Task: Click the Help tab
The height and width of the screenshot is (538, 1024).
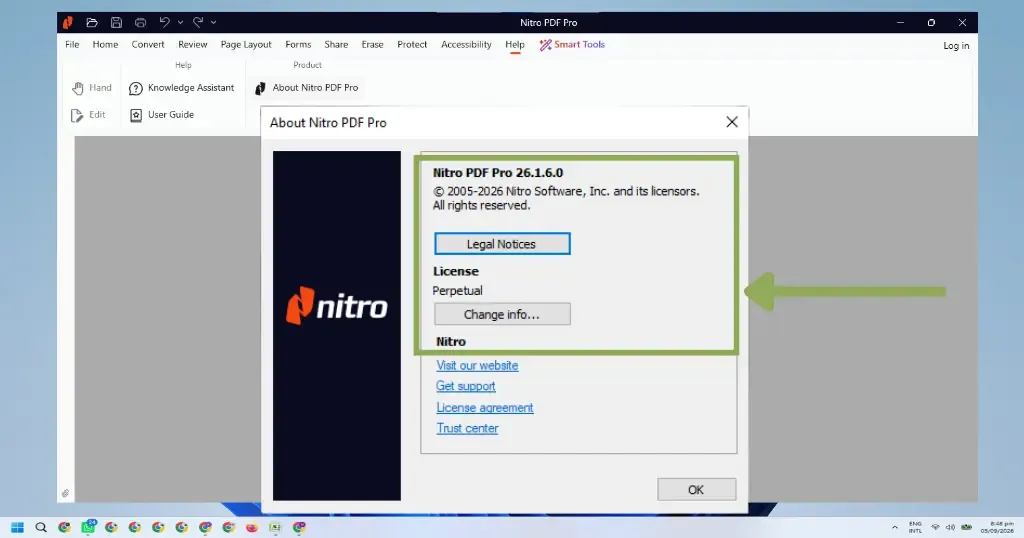Action: pyautogui.click(x=515, y=44)
